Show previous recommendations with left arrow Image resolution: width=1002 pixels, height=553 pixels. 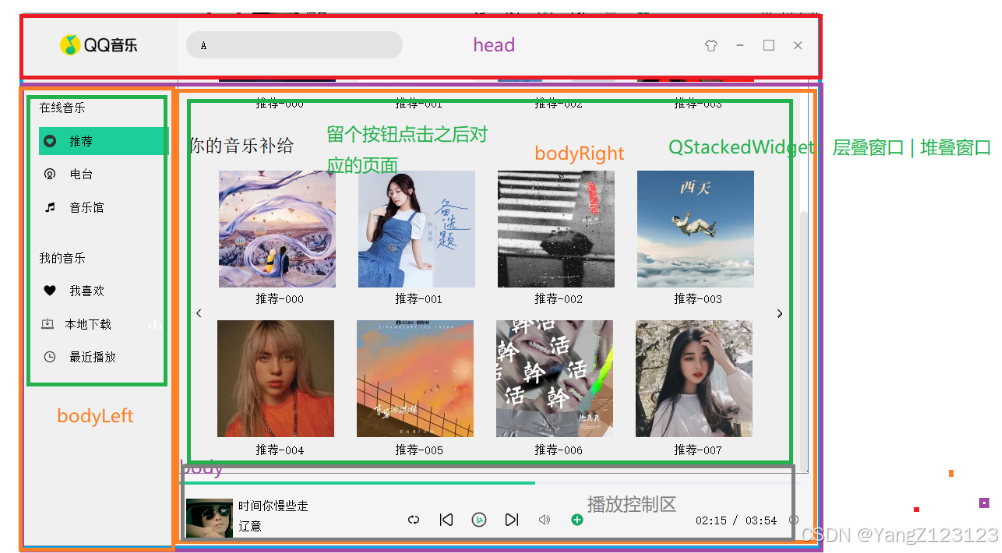pyautogui.click(x=199, y=313)
